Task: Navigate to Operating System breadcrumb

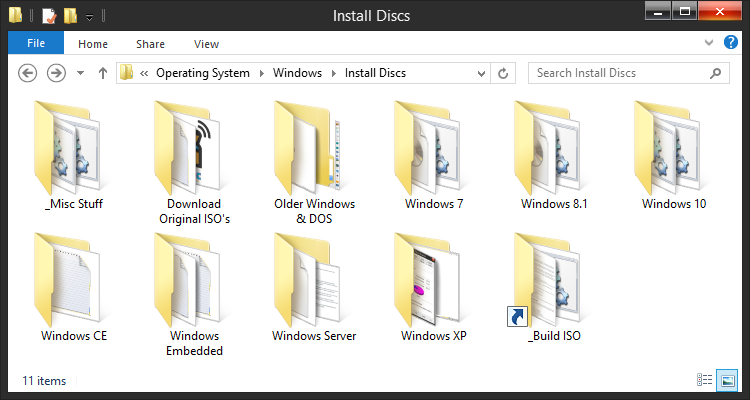Action: [203, 73]
